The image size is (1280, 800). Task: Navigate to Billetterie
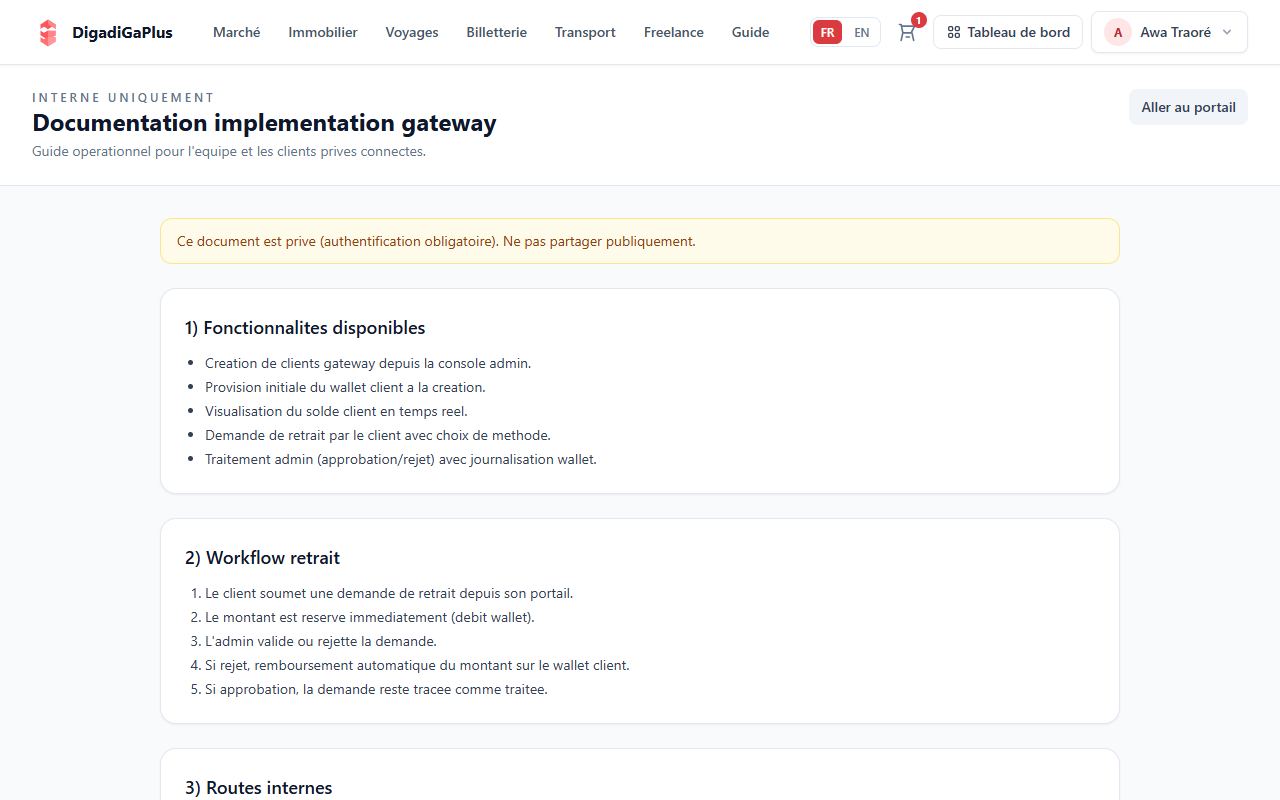coord(497,32)
